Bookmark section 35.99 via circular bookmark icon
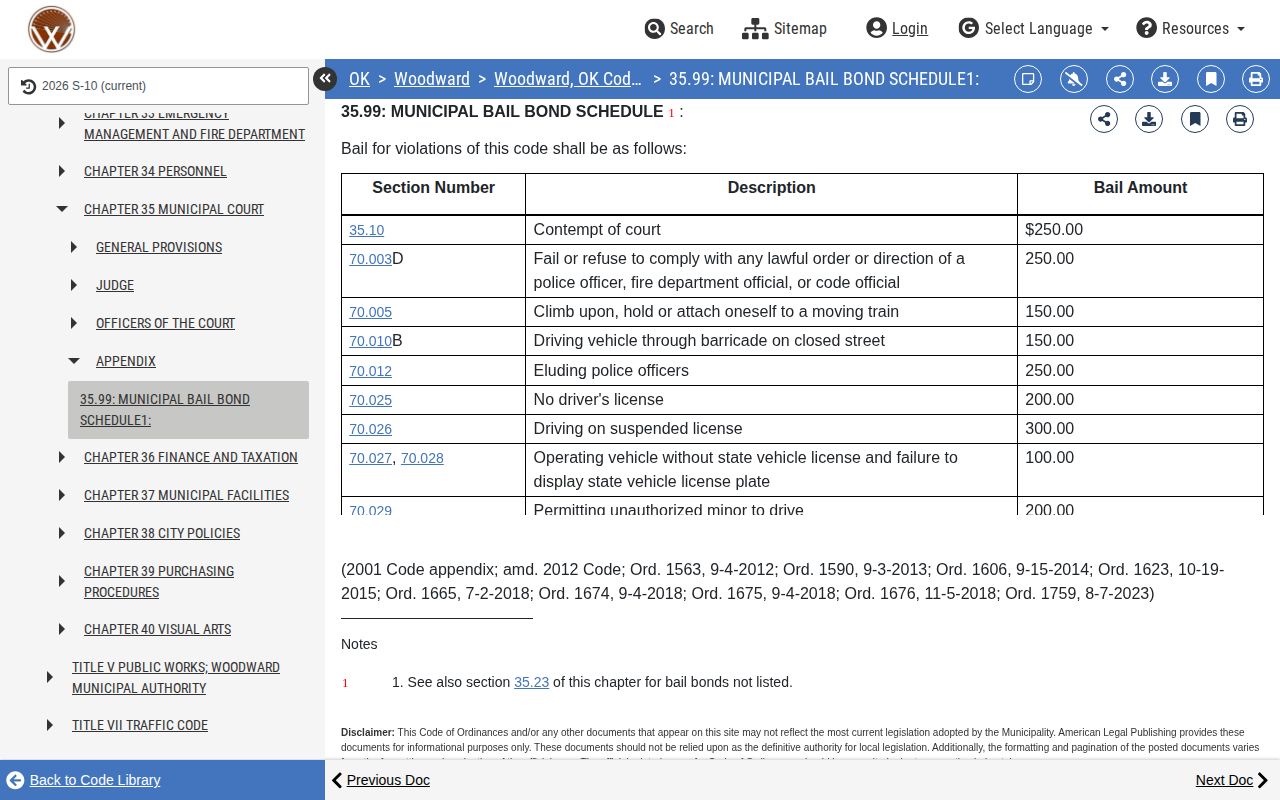This screenshot has height=800, width=1280. (x=1195, y=119)
